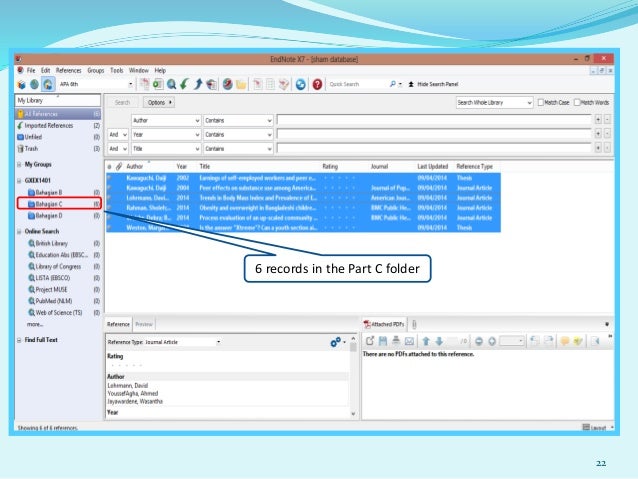Click Copy to Local Library toolbar icon
The image size is (638, 479).
click(144, 84)
